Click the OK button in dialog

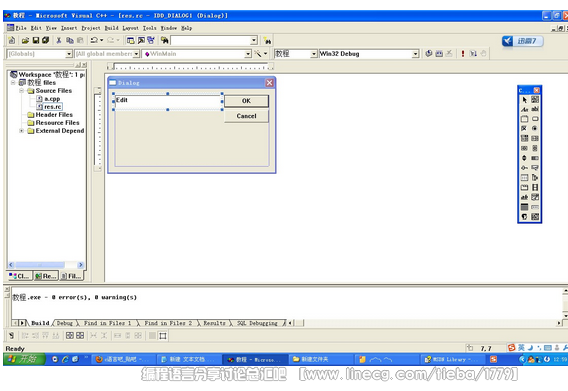coord(246,101)
